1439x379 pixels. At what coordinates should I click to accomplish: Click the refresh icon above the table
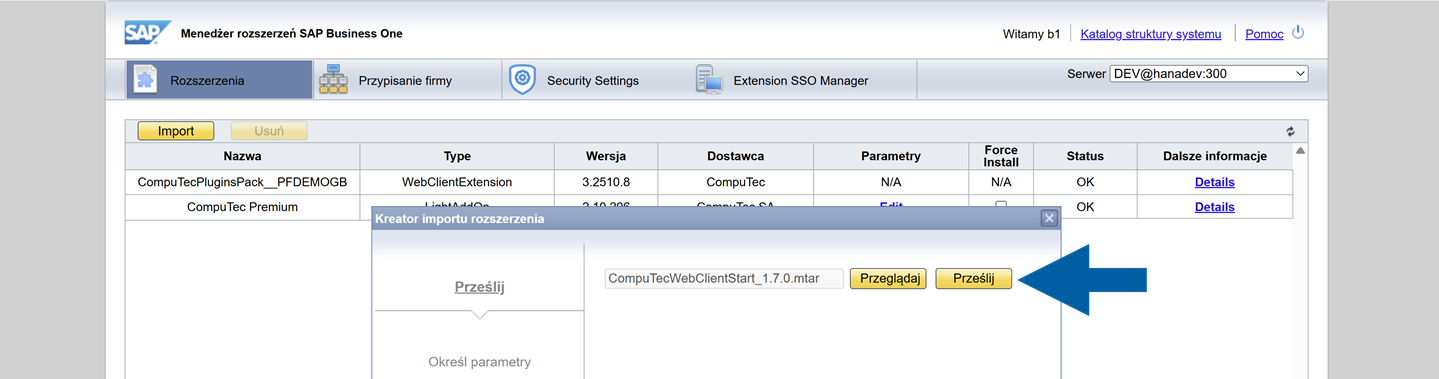[1291, 131]
